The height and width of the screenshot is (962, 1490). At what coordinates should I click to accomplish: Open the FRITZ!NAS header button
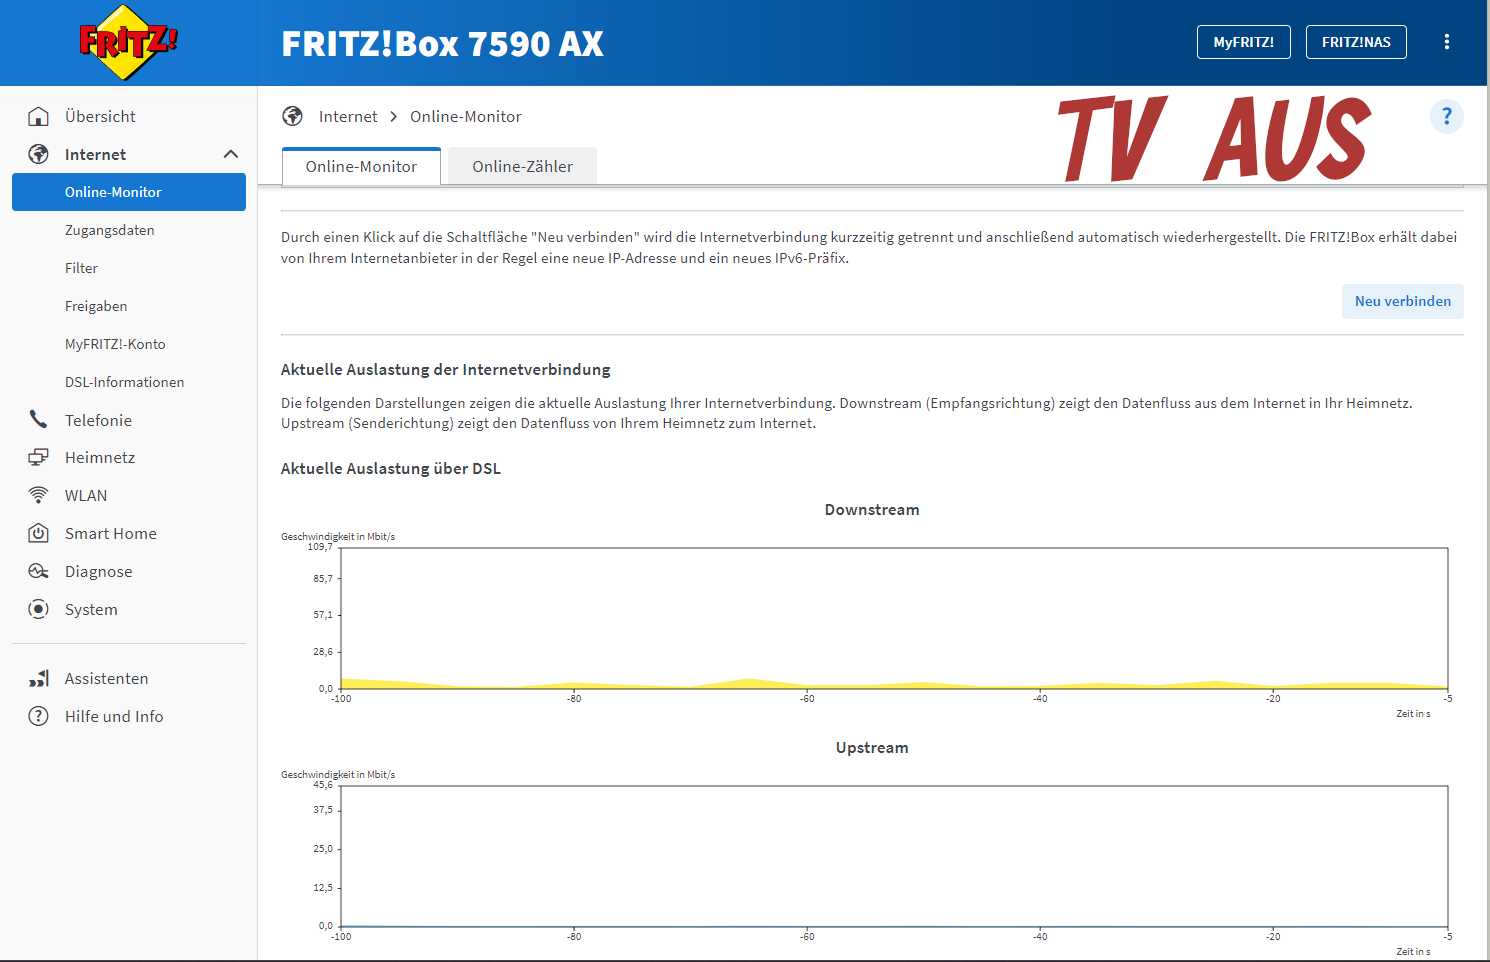pos(1356,42)
